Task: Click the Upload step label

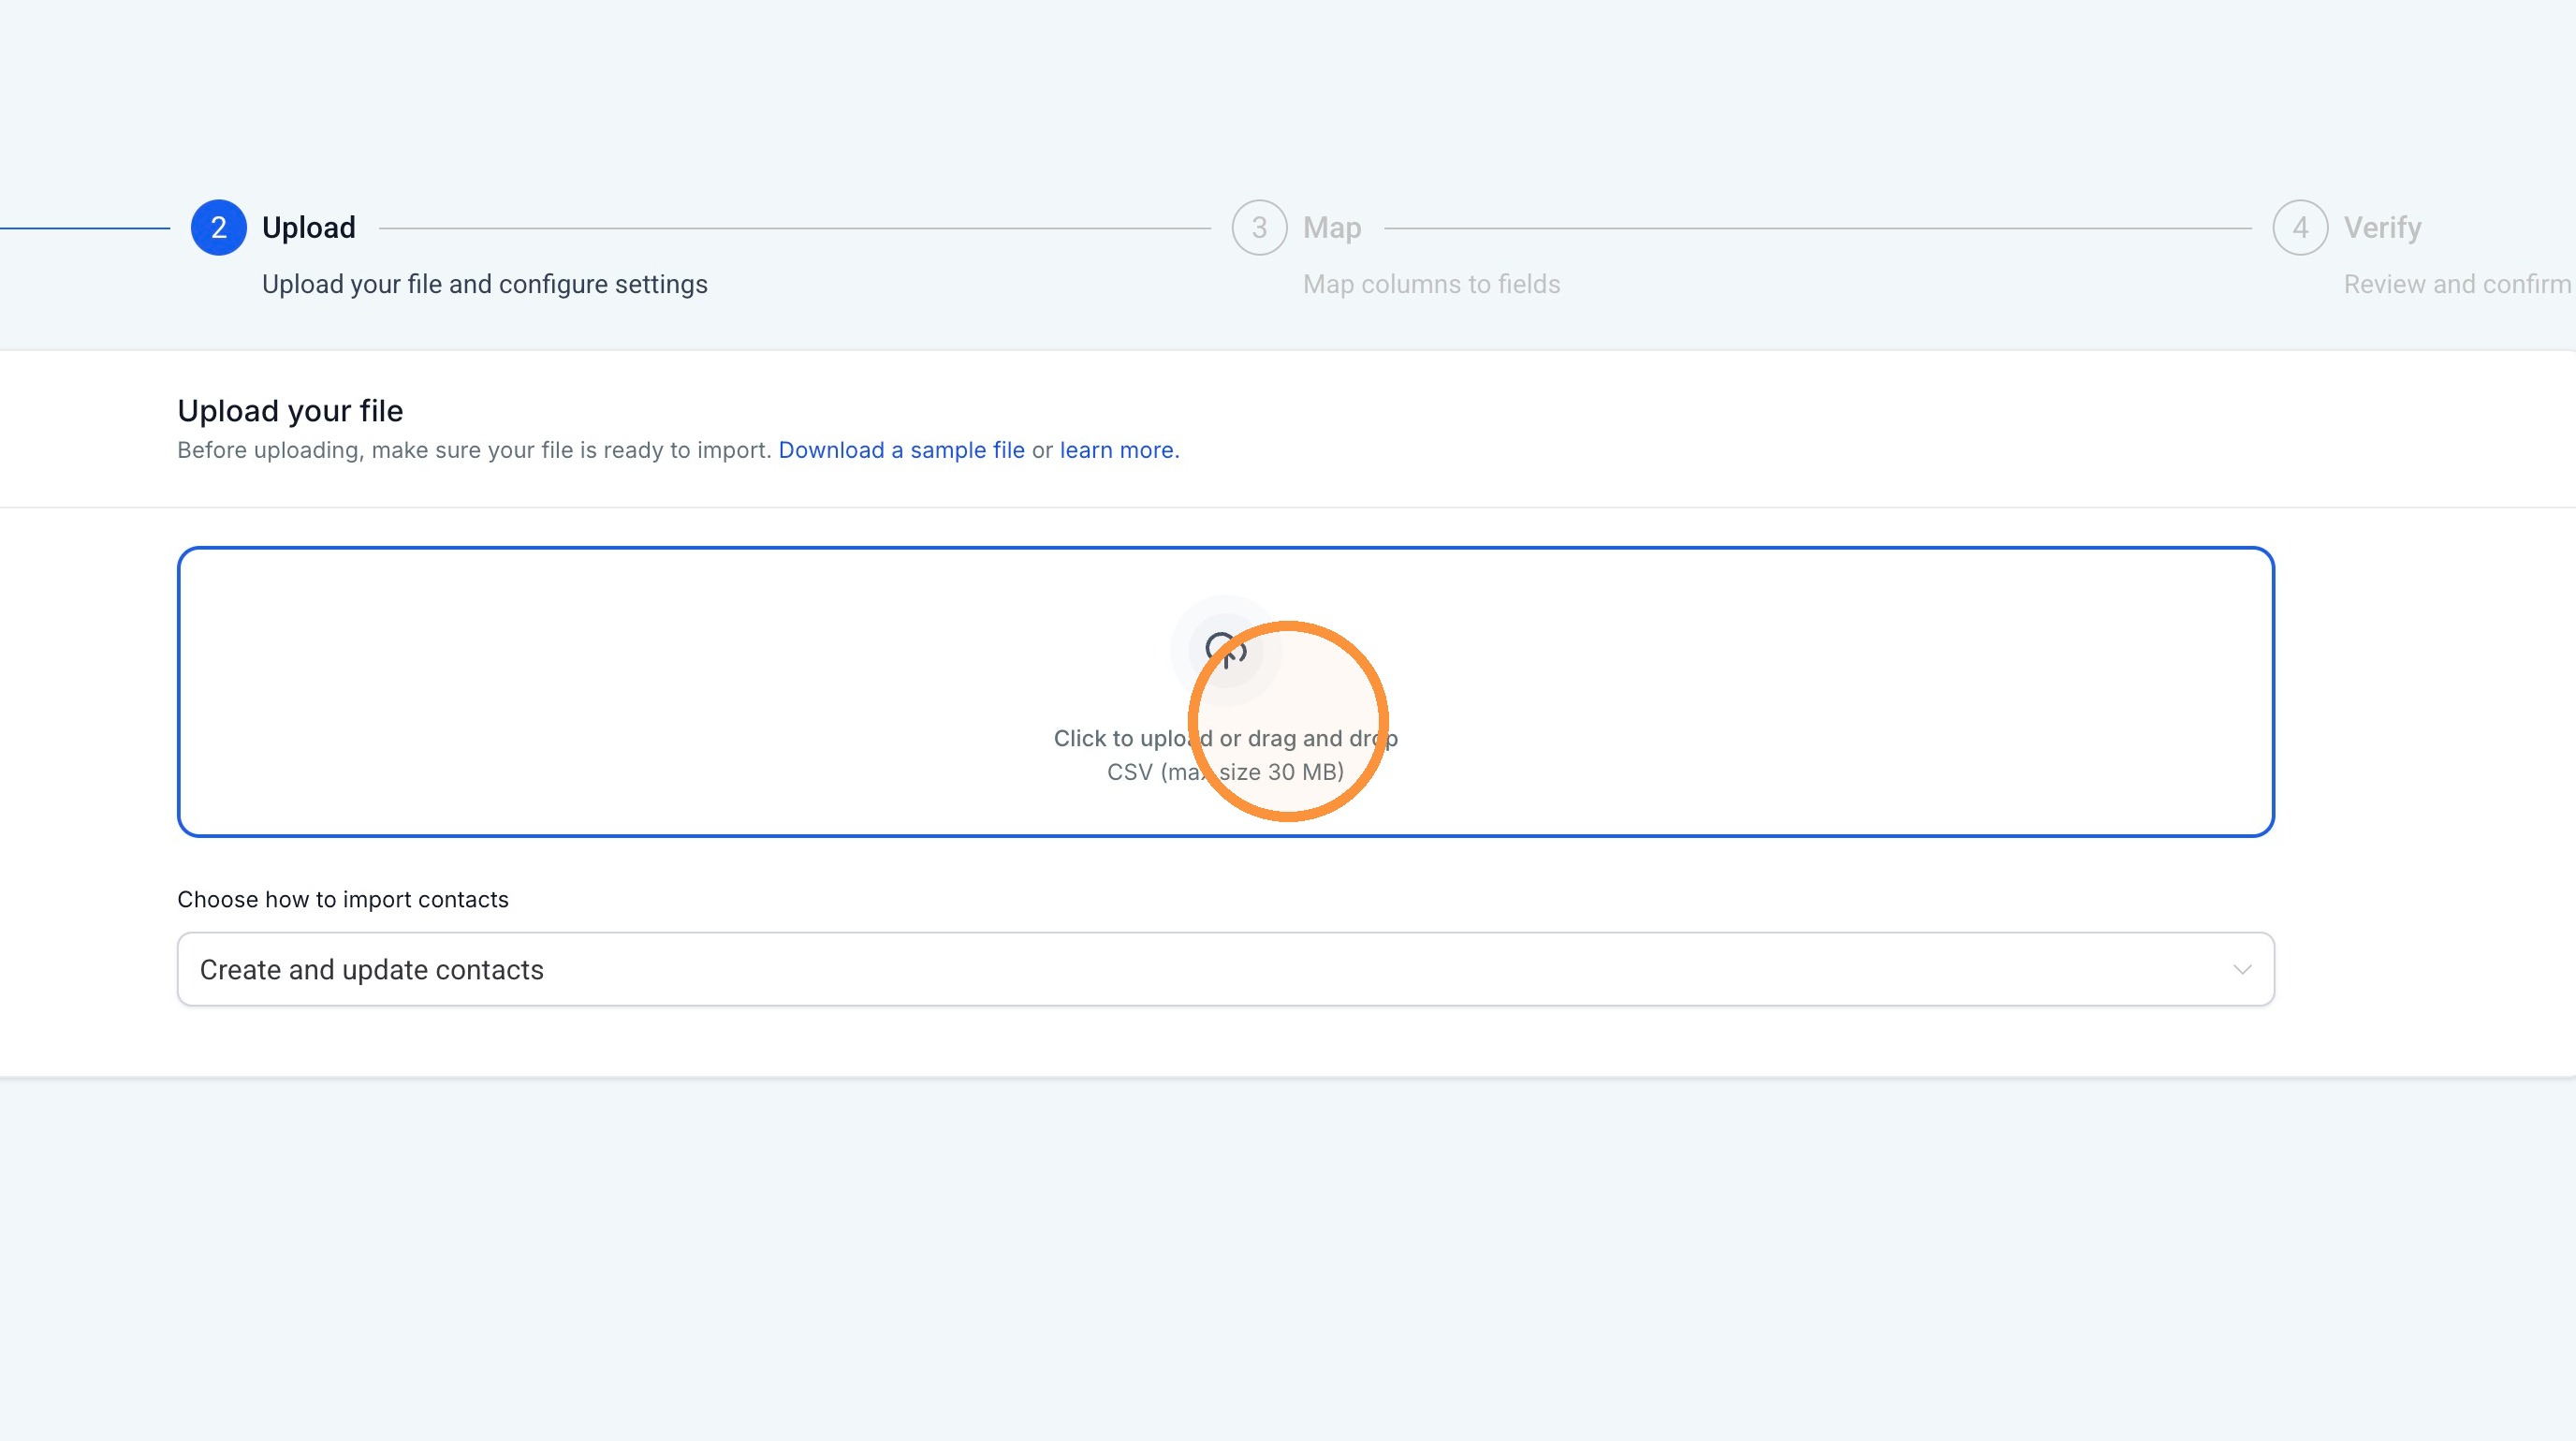Action: pyautogui.click(x=308, y=227)
